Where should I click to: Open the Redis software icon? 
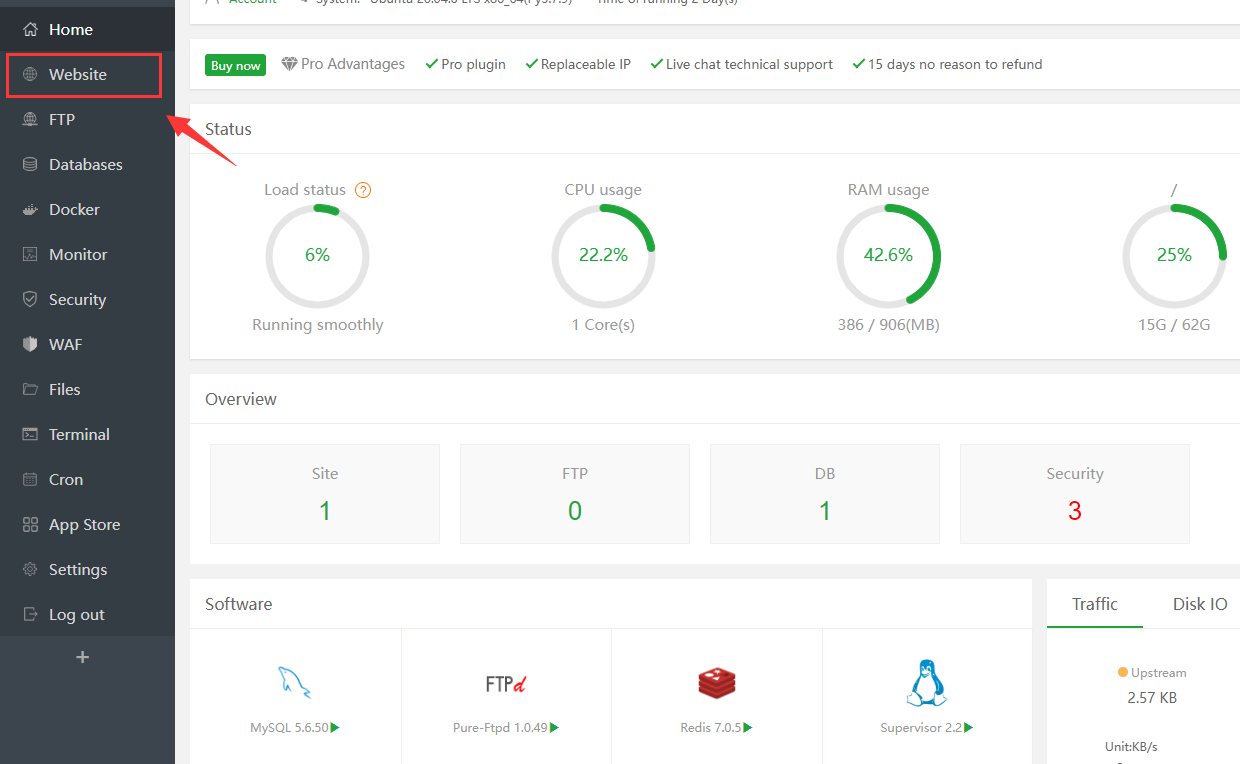716,684
